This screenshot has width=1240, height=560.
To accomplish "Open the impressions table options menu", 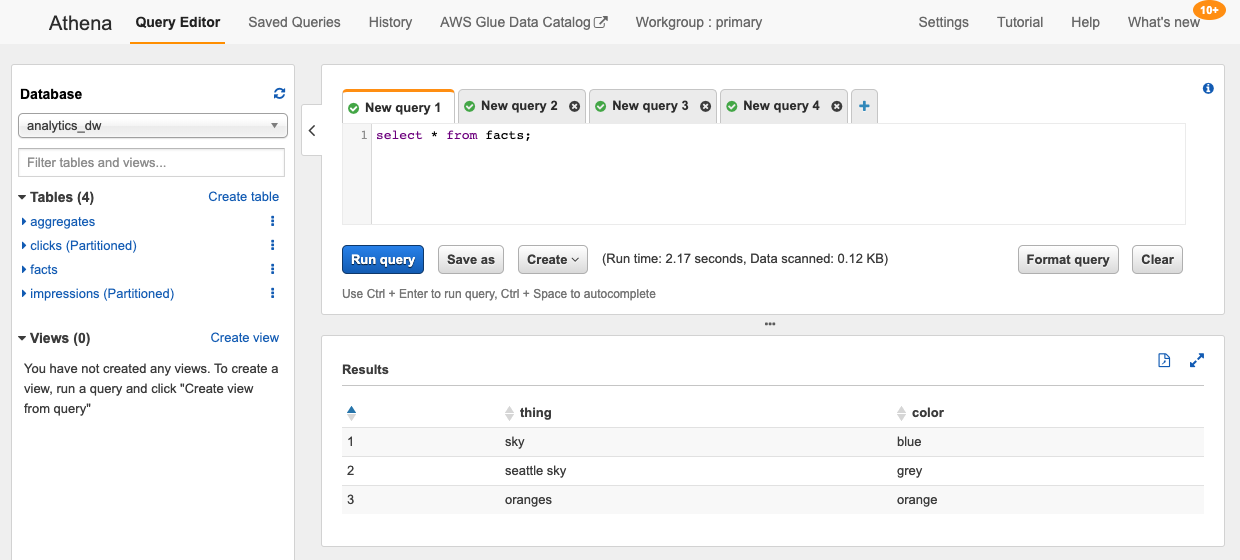I will point(273,293).
